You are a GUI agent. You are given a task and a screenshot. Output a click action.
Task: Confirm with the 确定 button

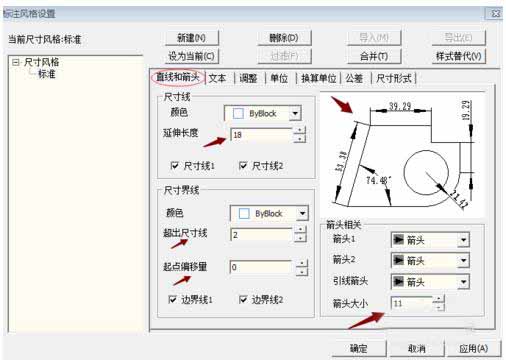click(x=359, y=349)
